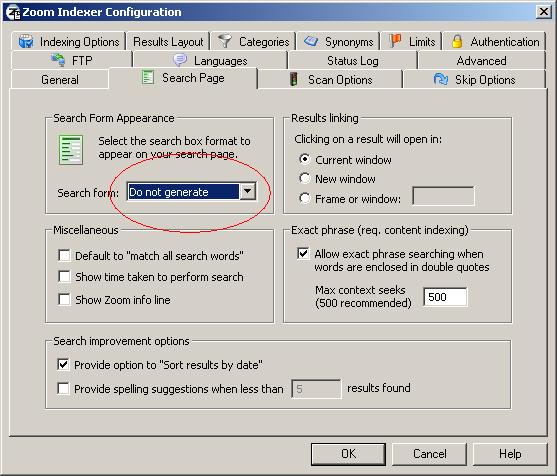Enable Show Zoom info line
The height and width of the screenshot is (476, 557).
(64, 299)
